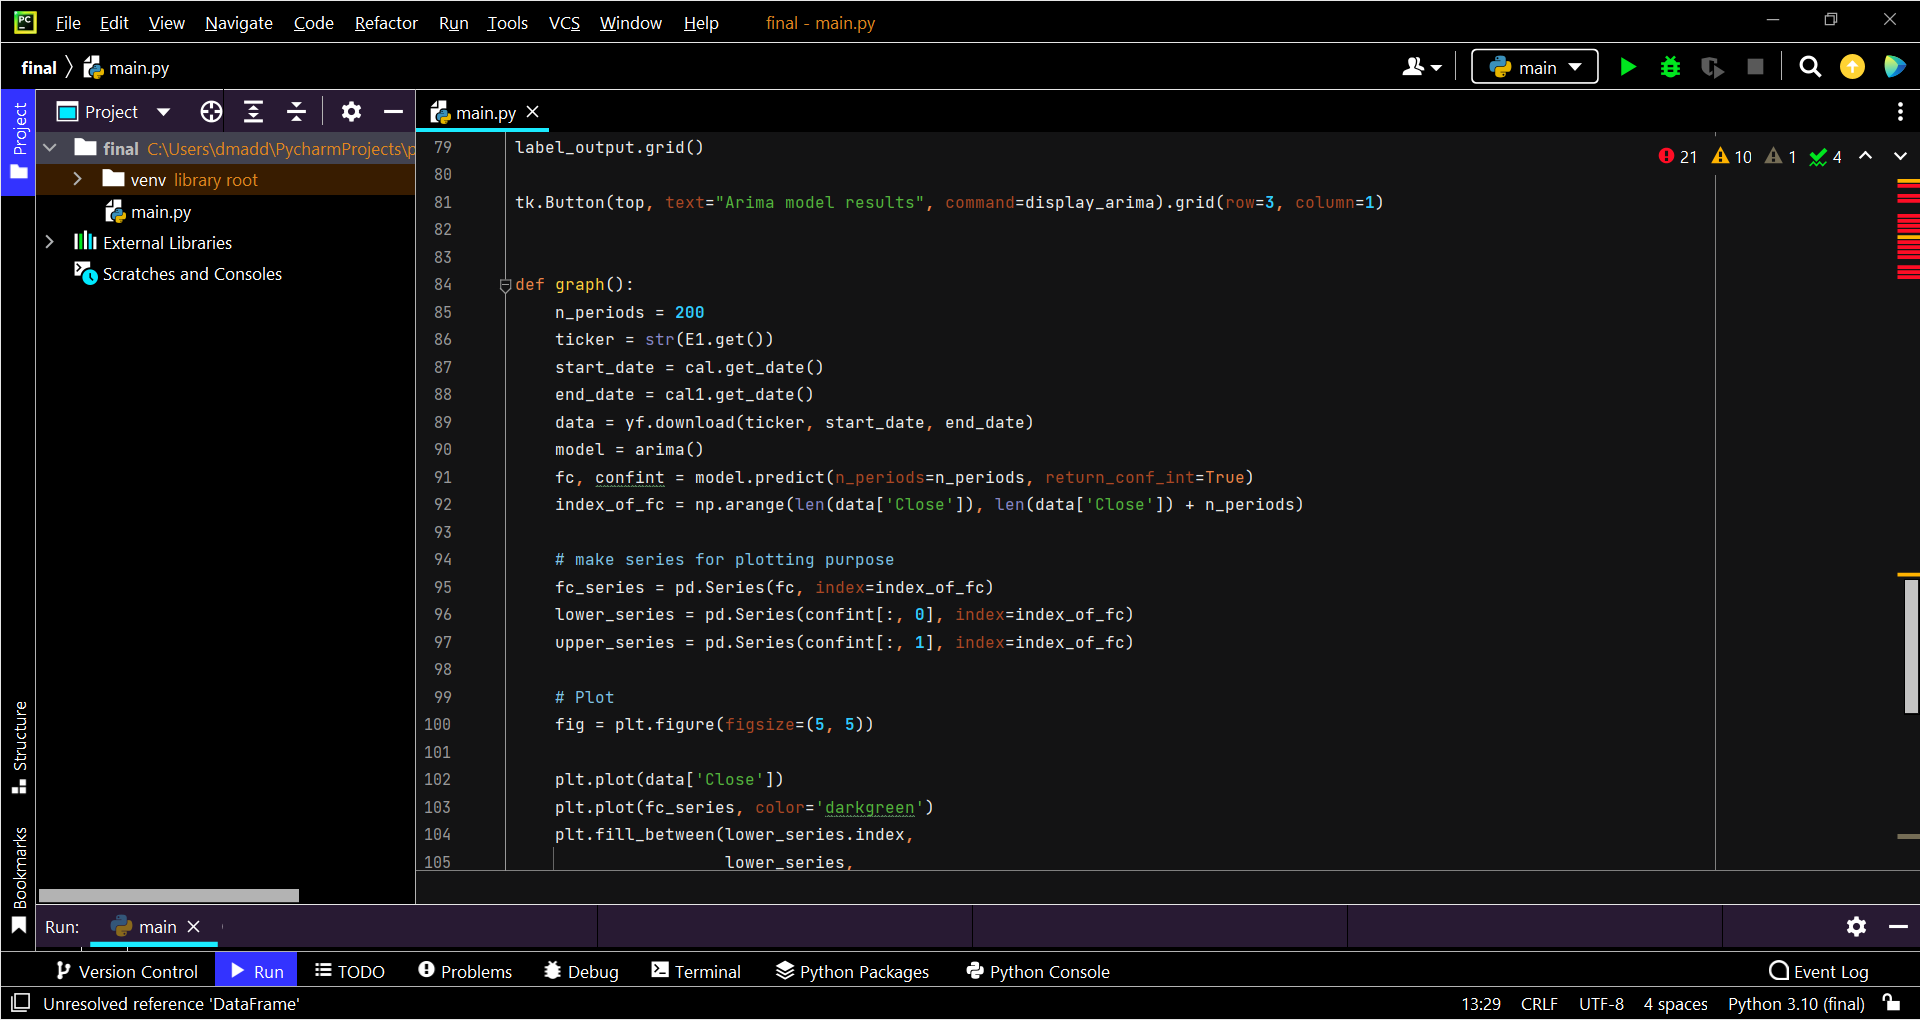Click the Select Opened File target icon
This screenshot has width=1920, height=1020.
click(211, 112)
